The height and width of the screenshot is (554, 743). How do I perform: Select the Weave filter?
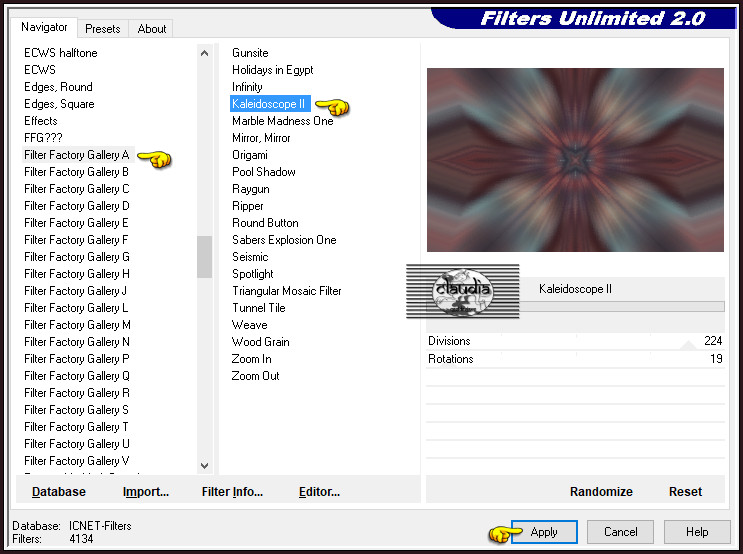tap(249, 325)
